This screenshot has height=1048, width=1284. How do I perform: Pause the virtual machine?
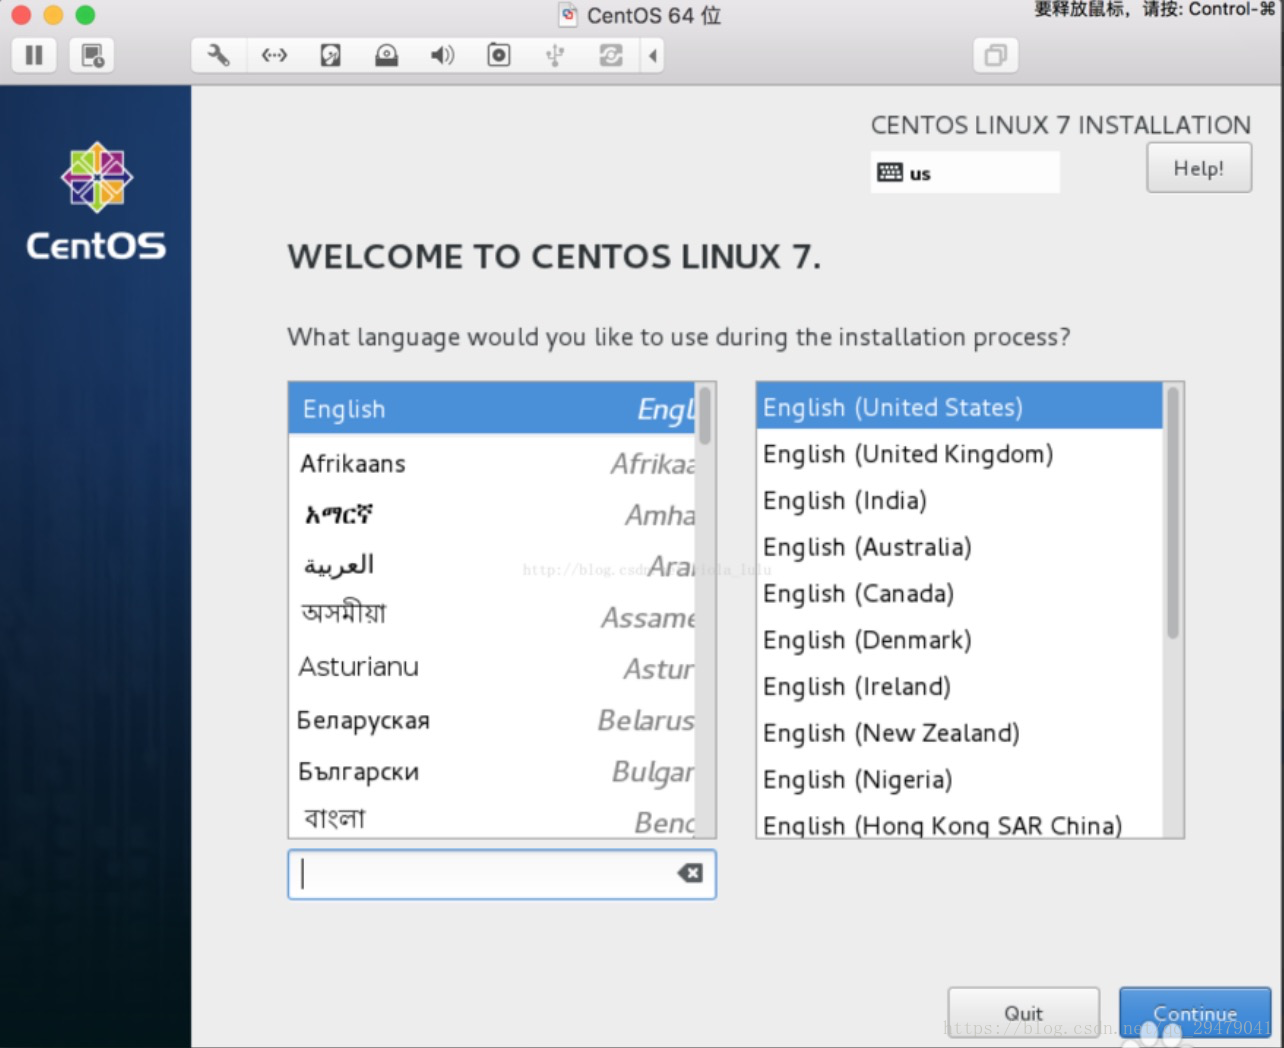tap(34, 55)
